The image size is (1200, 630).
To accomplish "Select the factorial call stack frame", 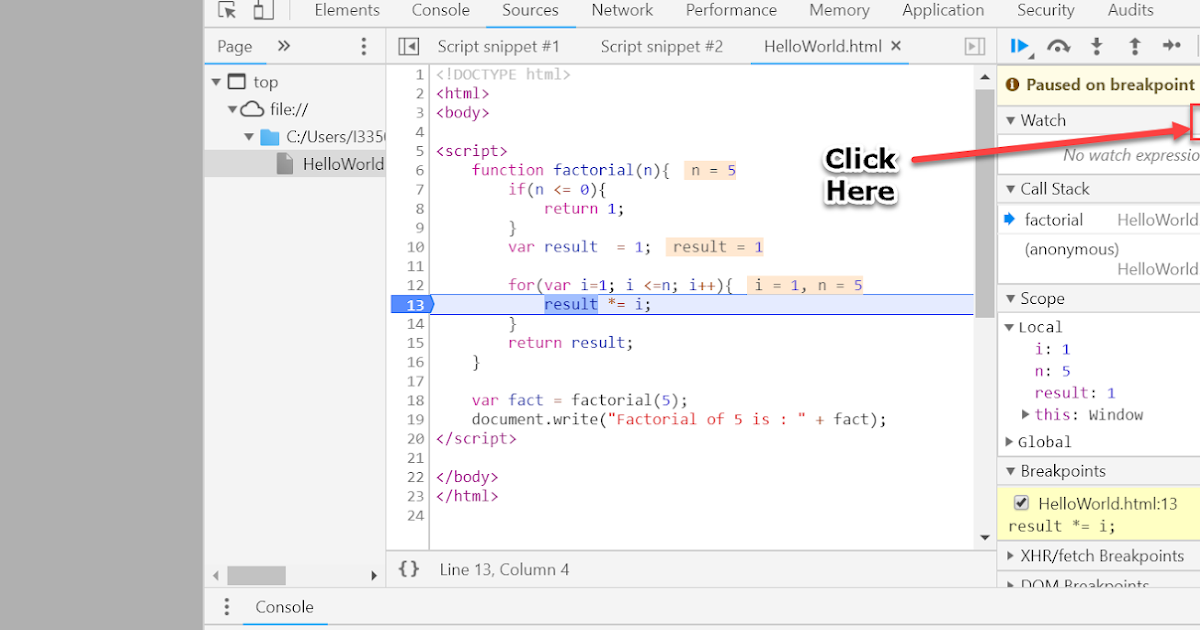I will [1099, 220].
